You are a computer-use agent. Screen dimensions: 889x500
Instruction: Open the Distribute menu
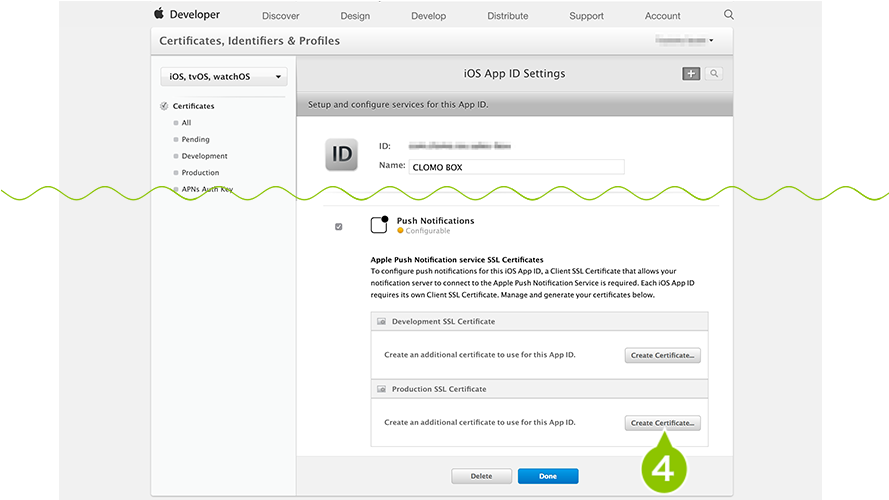507,16
